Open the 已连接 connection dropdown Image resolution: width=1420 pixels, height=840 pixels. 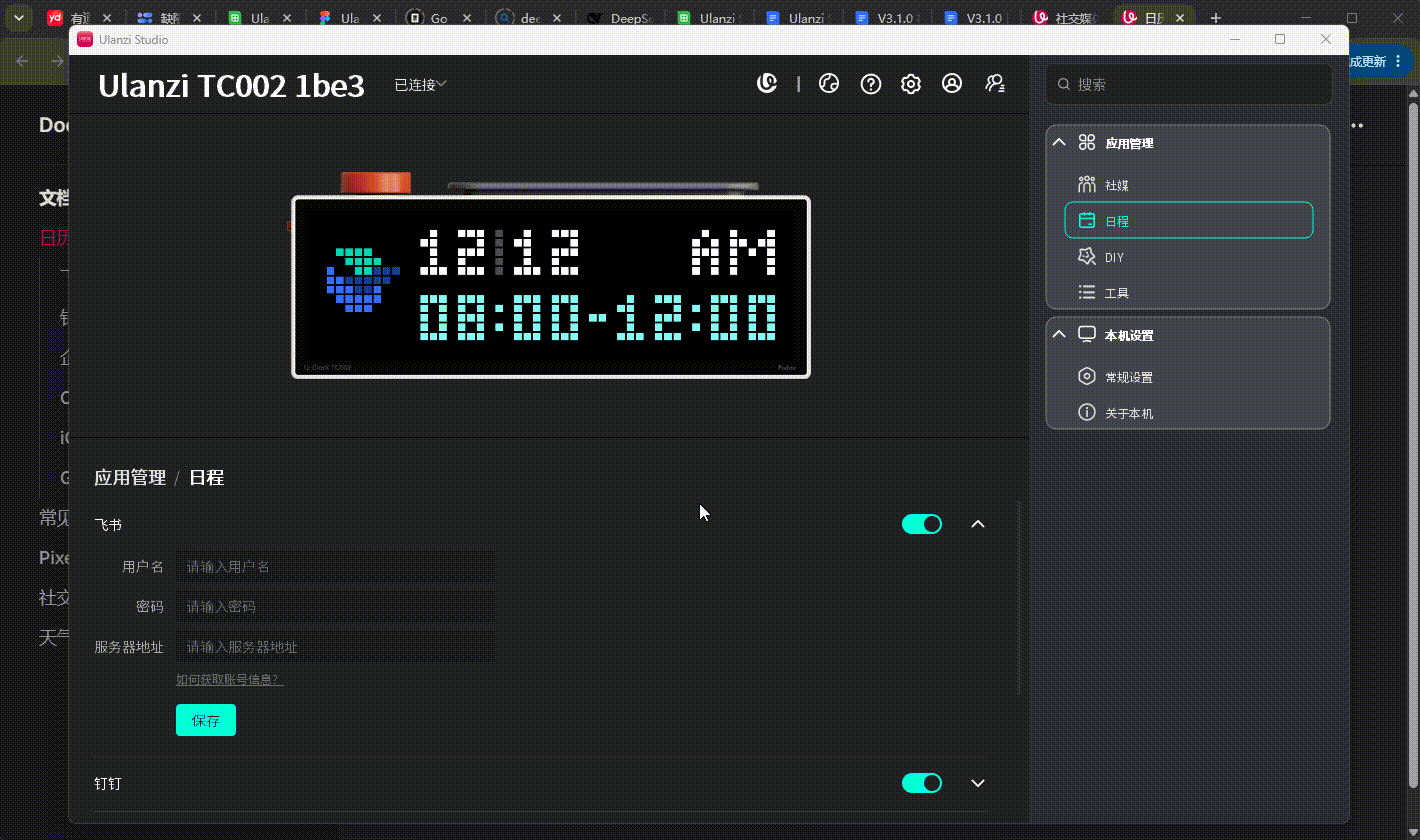pyautogui.click(x=420, y=85)
